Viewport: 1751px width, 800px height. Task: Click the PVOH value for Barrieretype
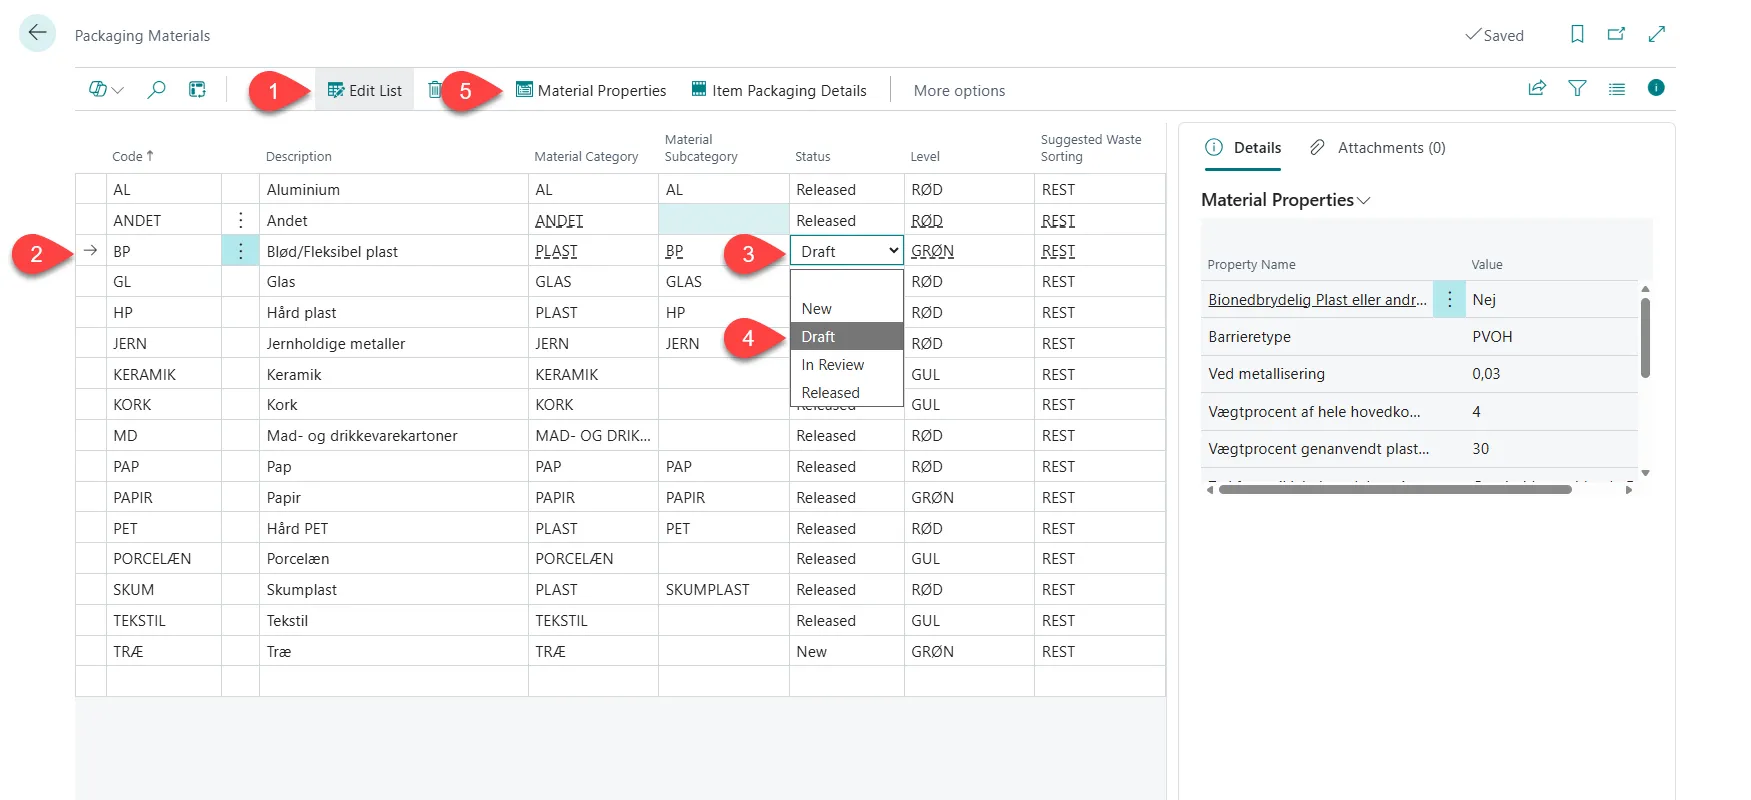1492,337
